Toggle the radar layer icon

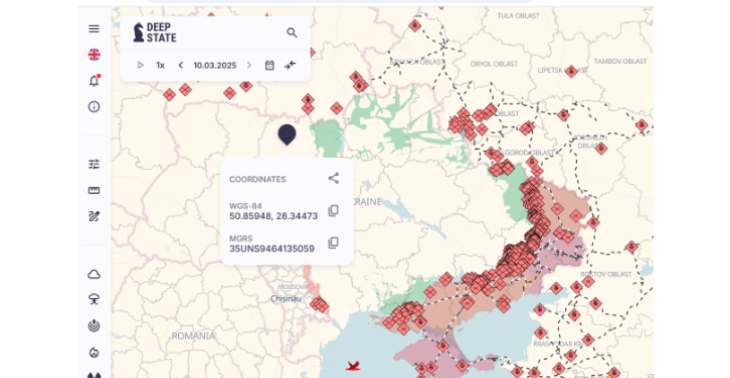tap(94, 325)
